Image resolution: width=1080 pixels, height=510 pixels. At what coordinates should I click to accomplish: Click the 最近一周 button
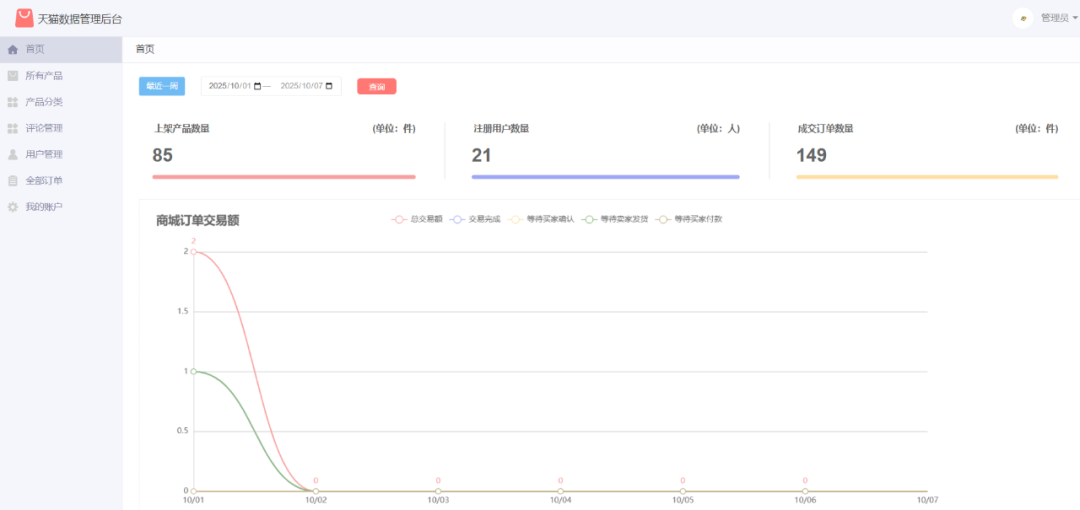click(162, 86)
